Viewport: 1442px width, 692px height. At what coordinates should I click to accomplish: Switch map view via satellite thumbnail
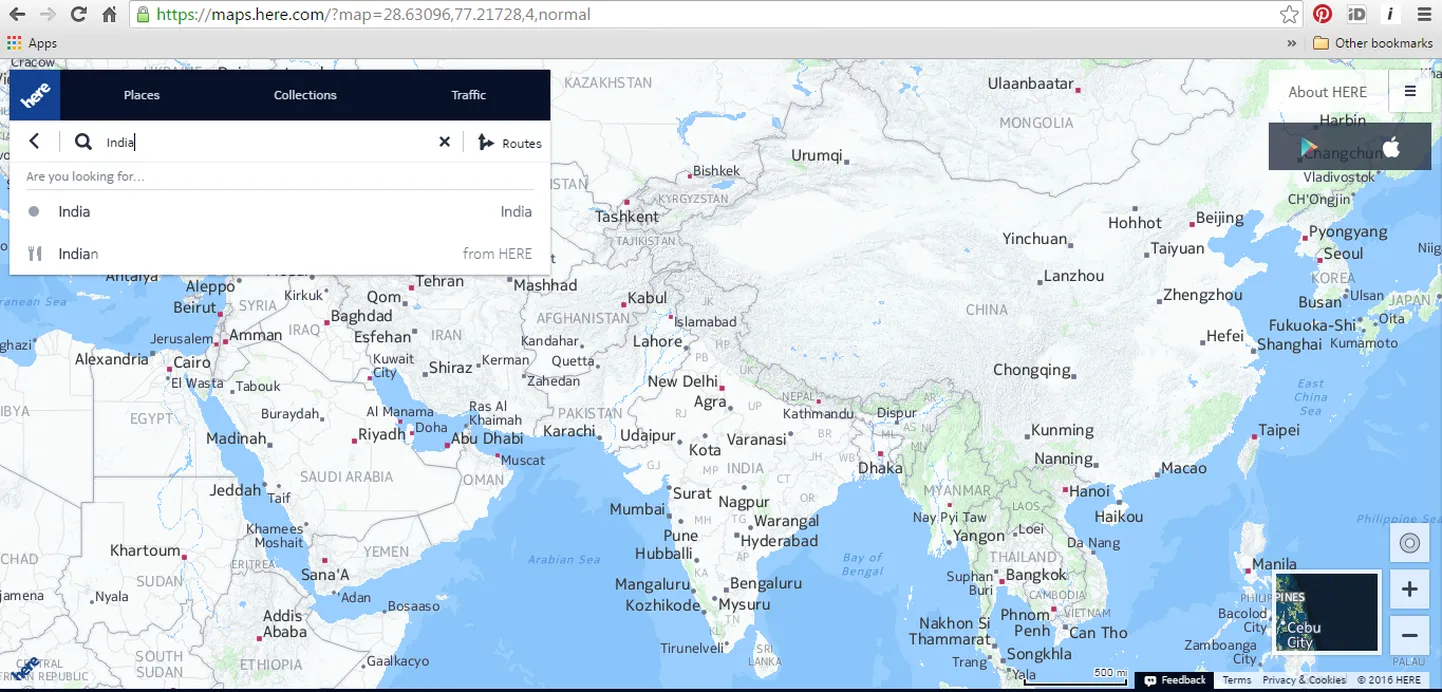pyautogui.click(x=1327, y=612)
